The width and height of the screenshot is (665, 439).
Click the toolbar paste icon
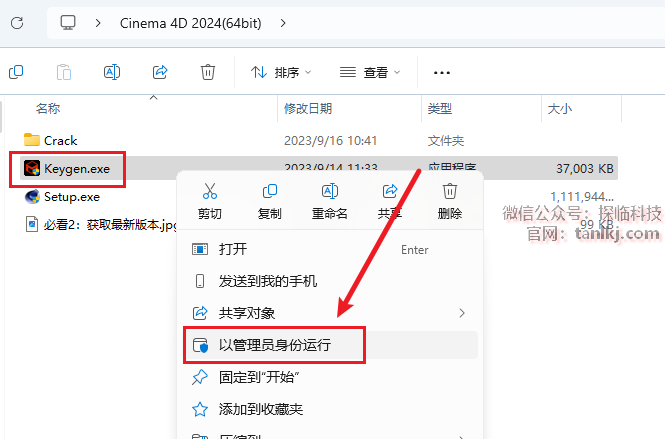tap(63, 72)
